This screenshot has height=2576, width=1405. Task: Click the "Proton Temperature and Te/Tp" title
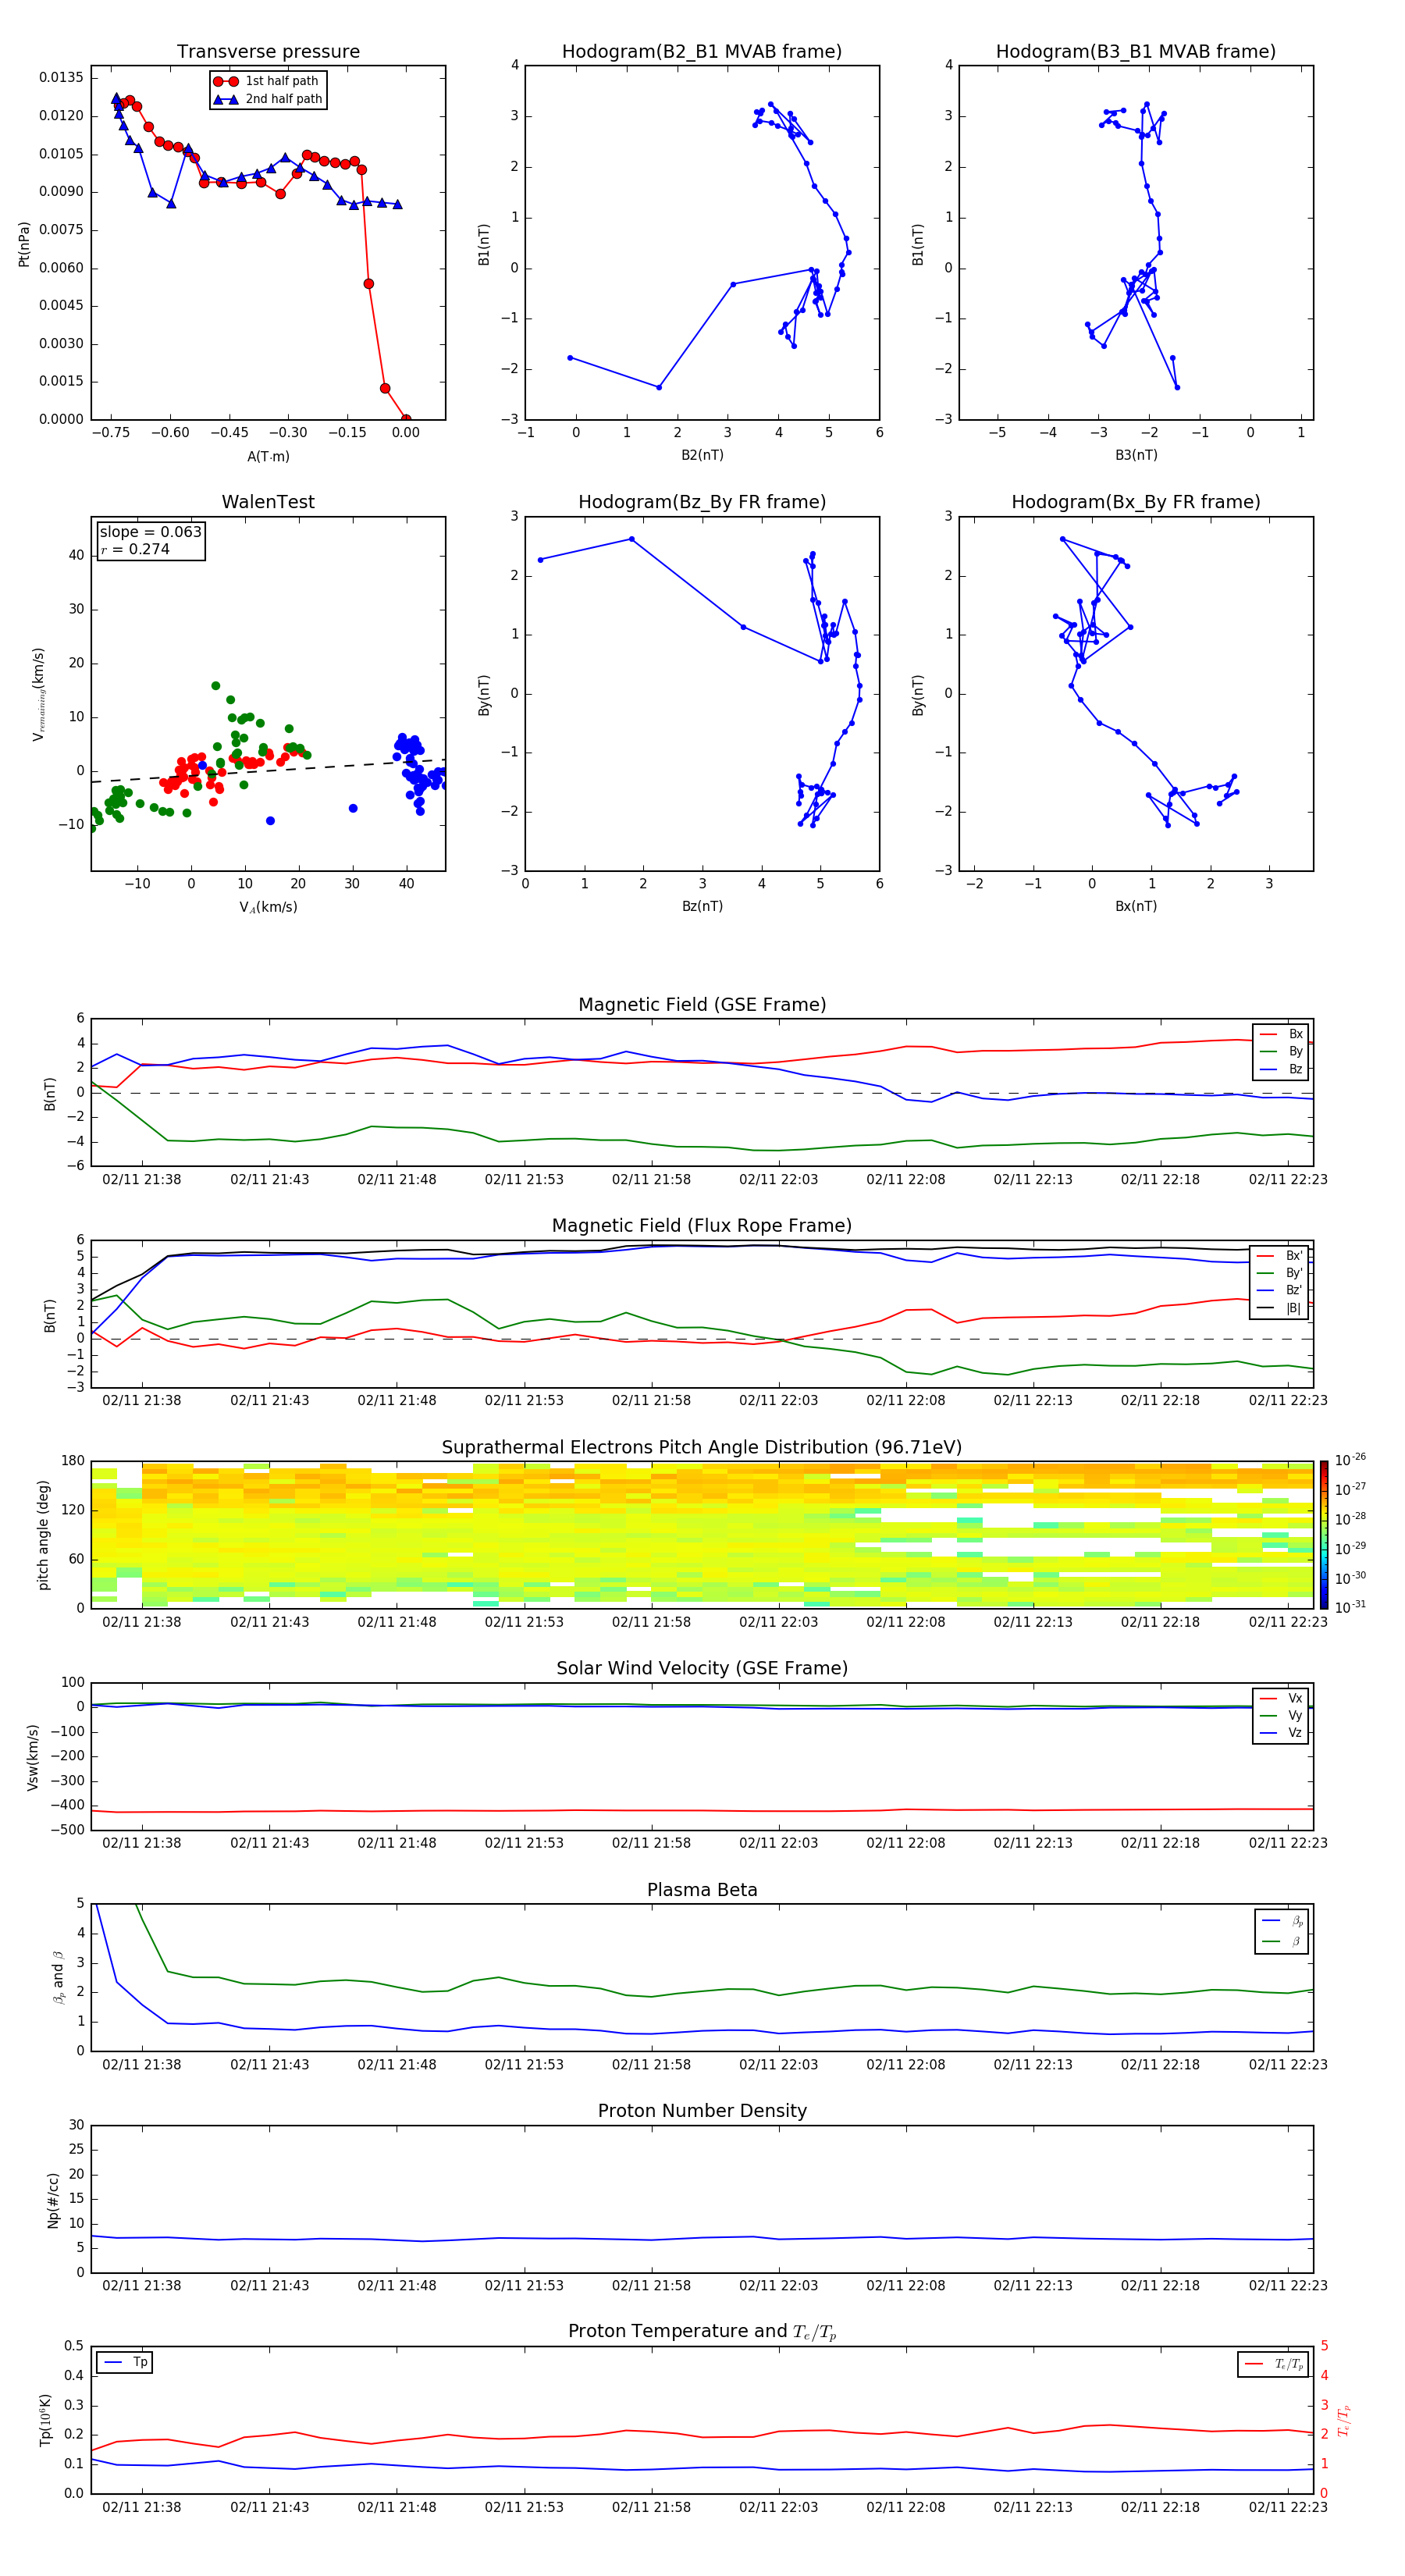point(702,2332)
